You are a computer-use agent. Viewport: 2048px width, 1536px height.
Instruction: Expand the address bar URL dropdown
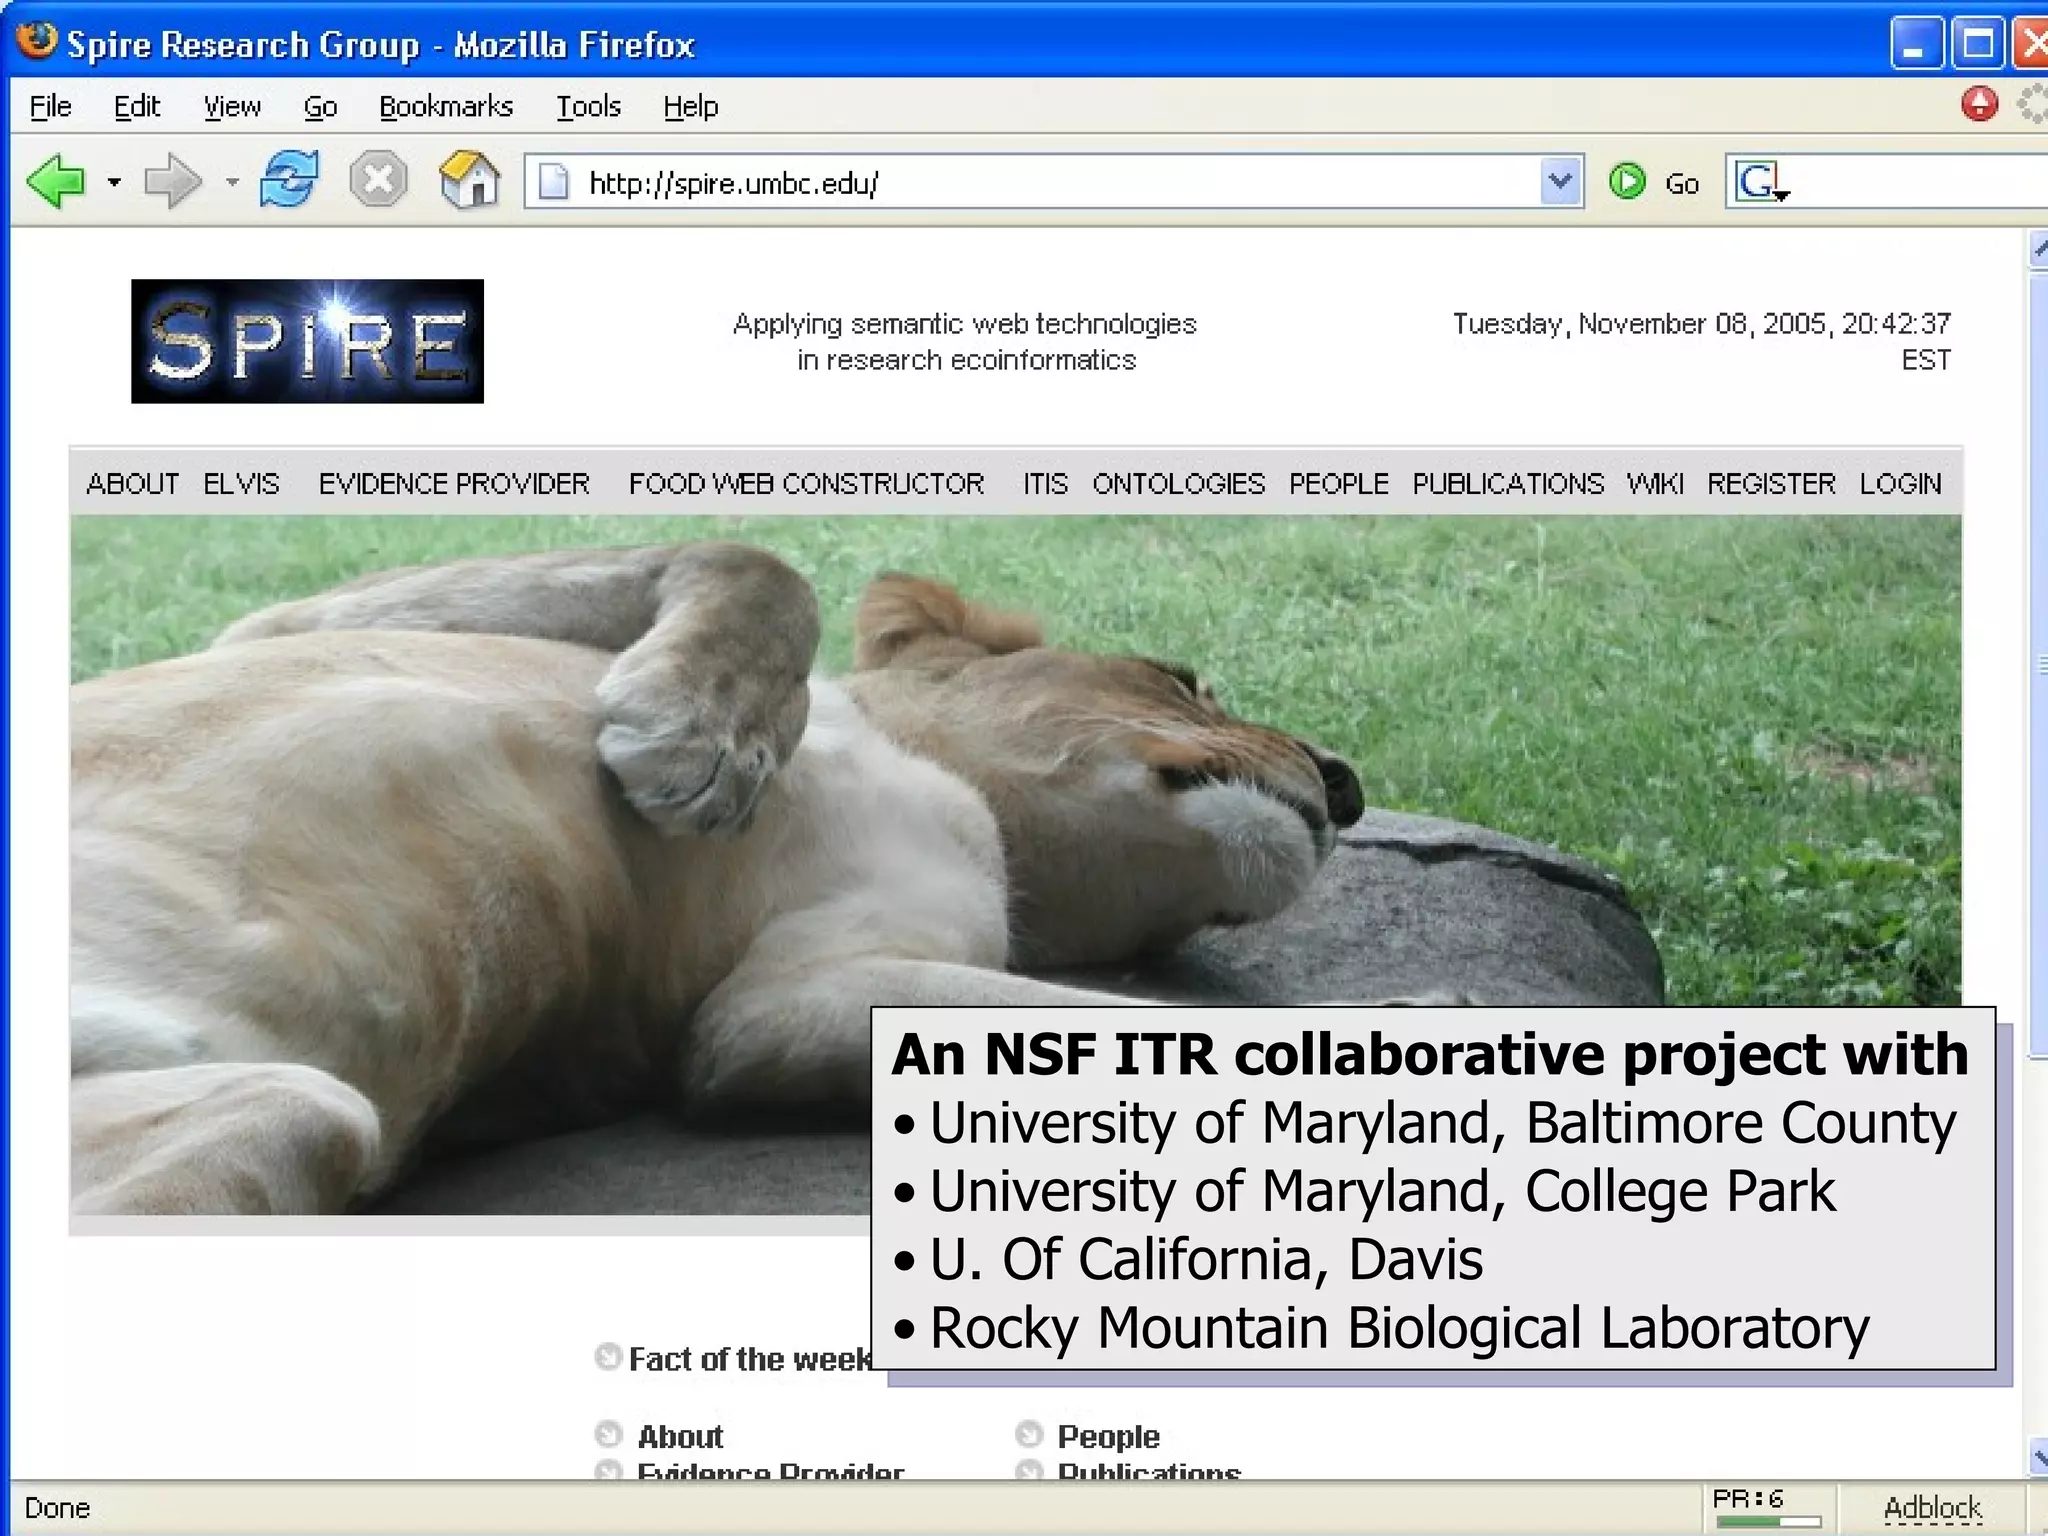(1561, 182)
